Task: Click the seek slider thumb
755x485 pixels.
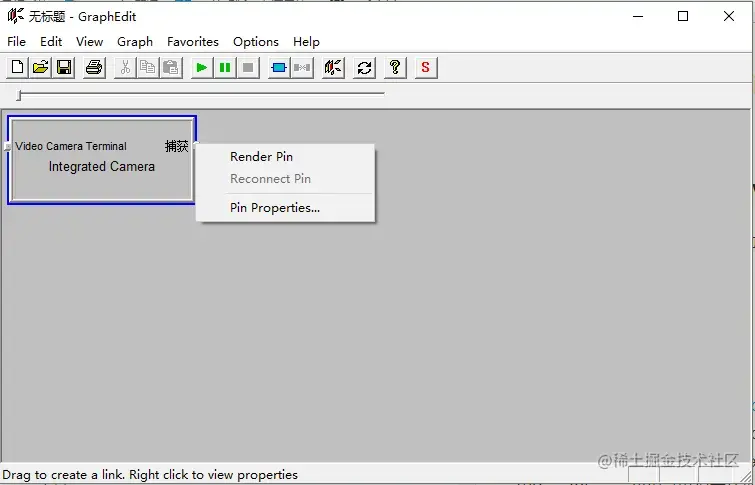Action: tap(19, 95)
